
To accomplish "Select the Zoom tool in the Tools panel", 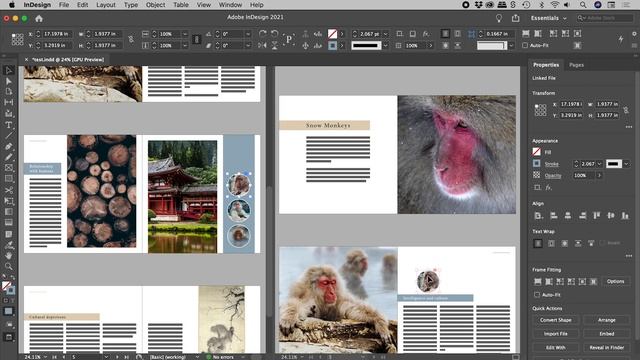I will [9, 267].
